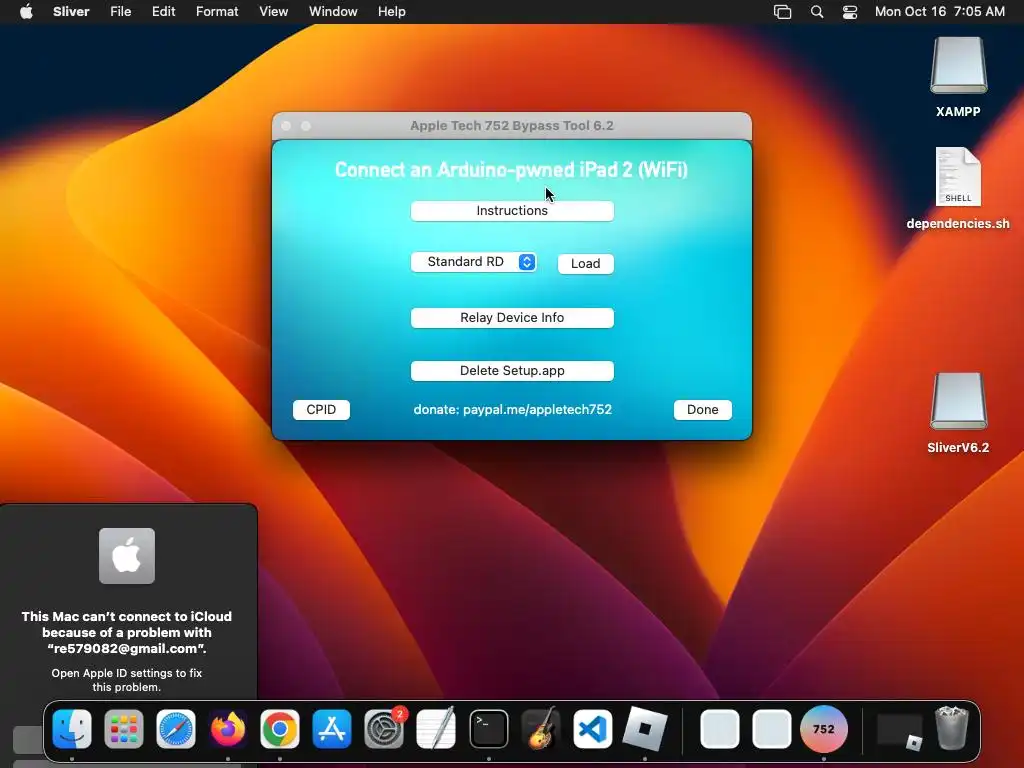
Task: Open Finder from the Dock
Action: (72, 729)
